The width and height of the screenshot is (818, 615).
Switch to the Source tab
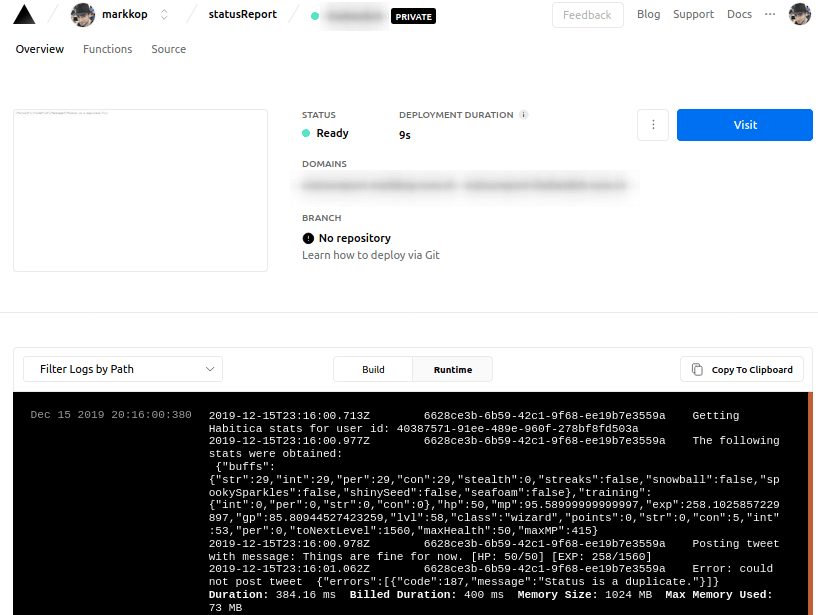[x=169, y=49]
